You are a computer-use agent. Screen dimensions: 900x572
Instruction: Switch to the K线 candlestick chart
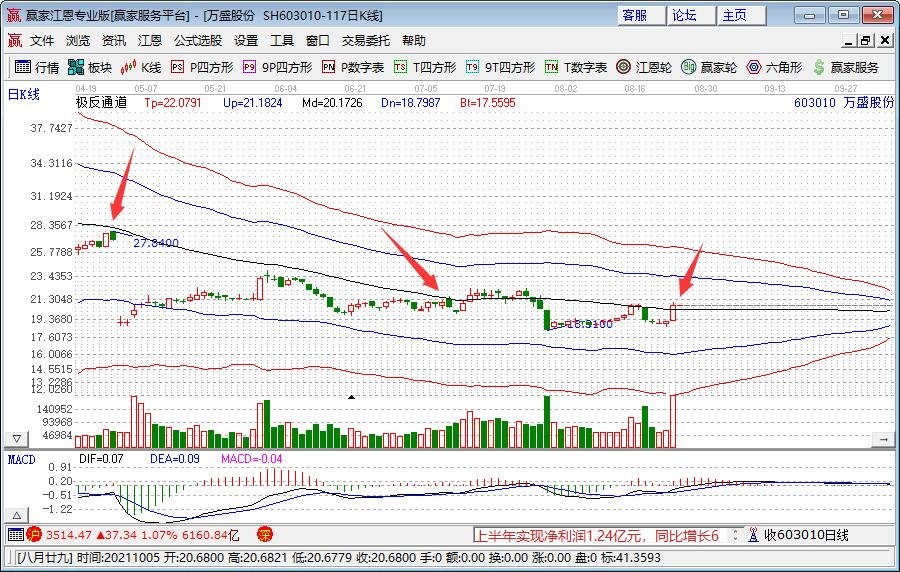click(141, 68)
